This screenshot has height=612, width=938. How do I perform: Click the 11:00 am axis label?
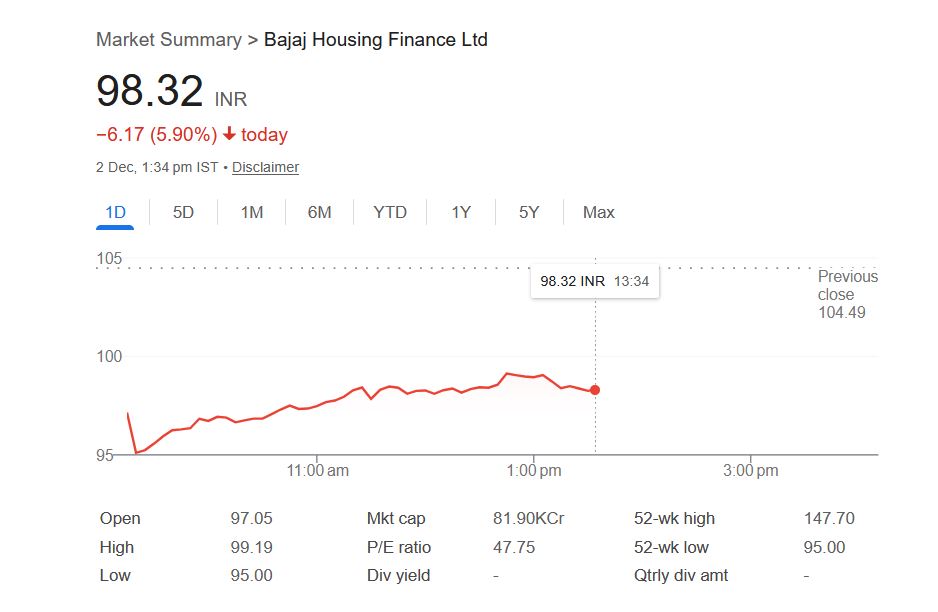point(318,470)
